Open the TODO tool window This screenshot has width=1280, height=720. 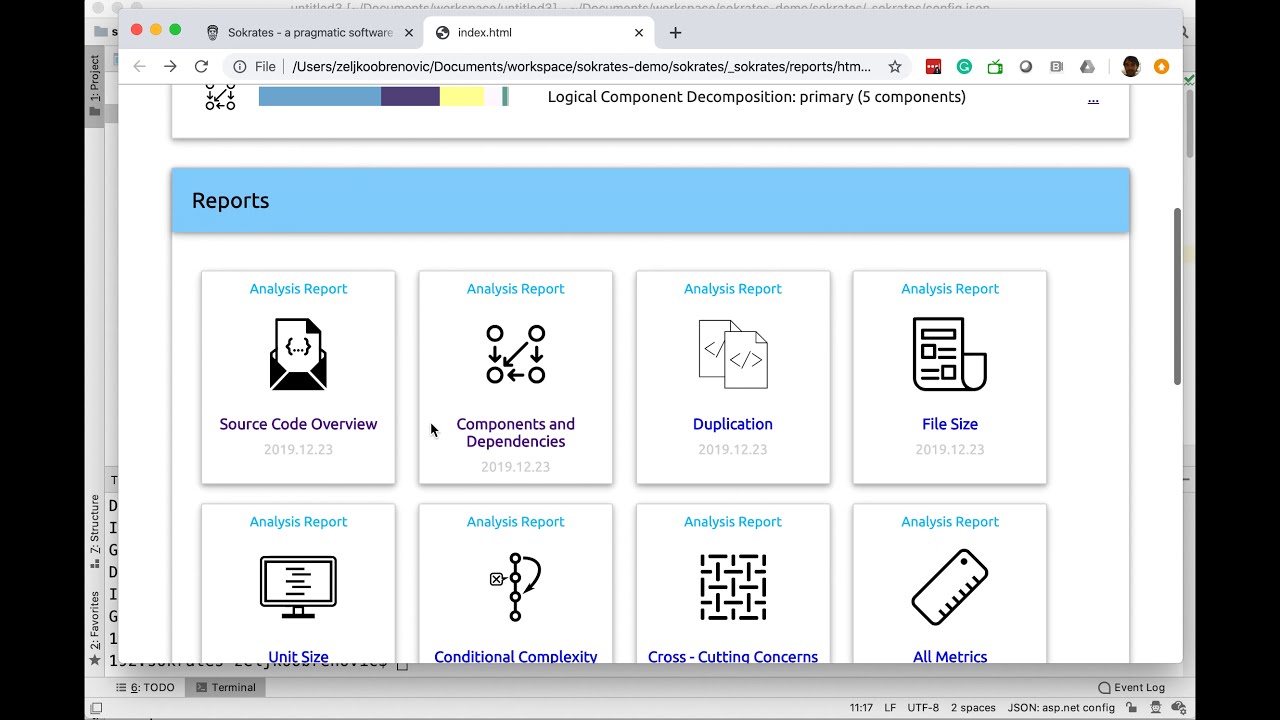pyautogui.click(x=145, y=688)
